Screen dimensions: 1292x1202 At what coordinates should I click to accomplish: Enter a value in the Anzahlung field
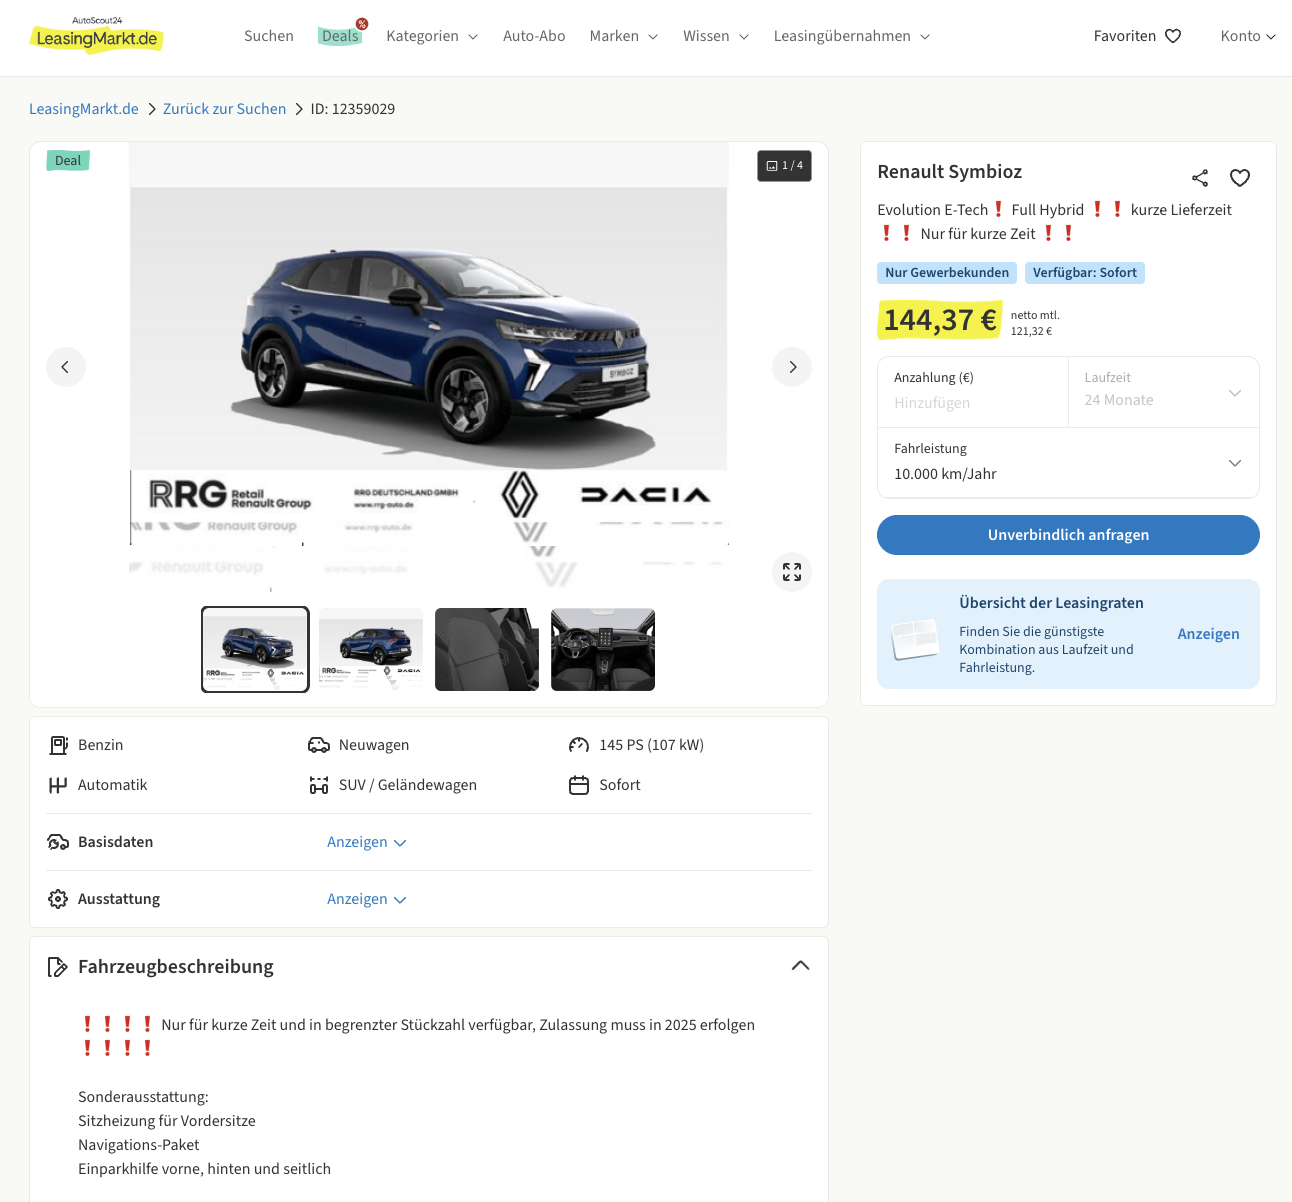pyautogui.click(x=972, y=402)
